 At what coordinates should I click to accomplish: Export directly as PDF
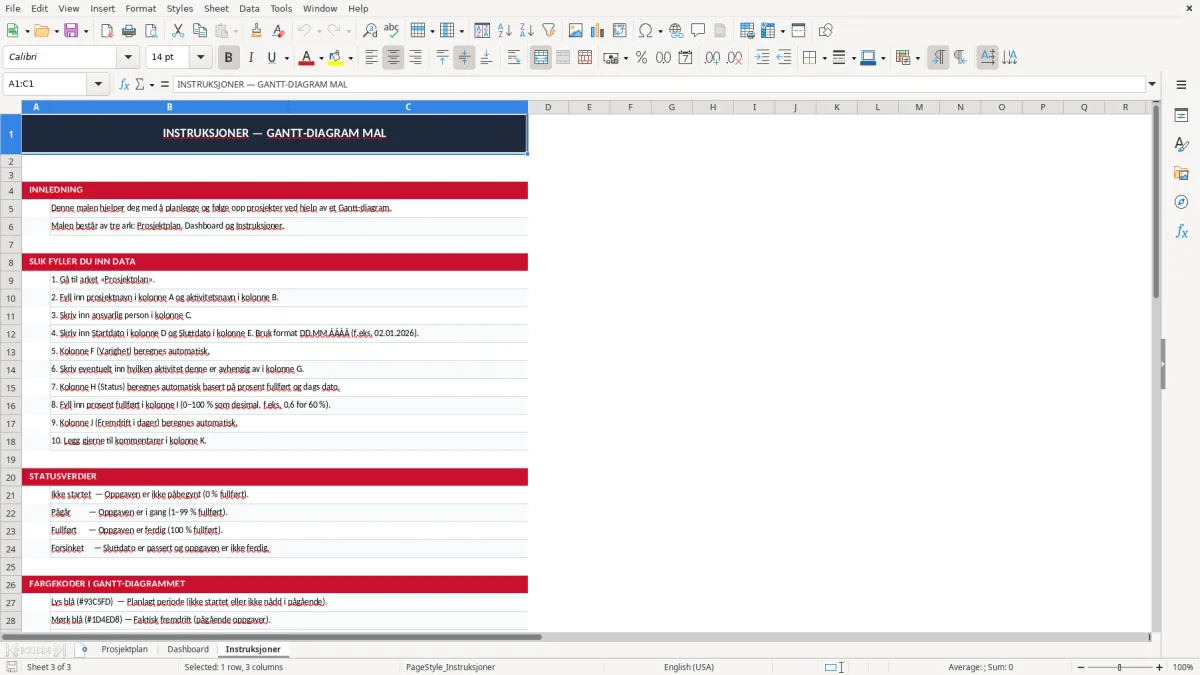click(107, 31)
